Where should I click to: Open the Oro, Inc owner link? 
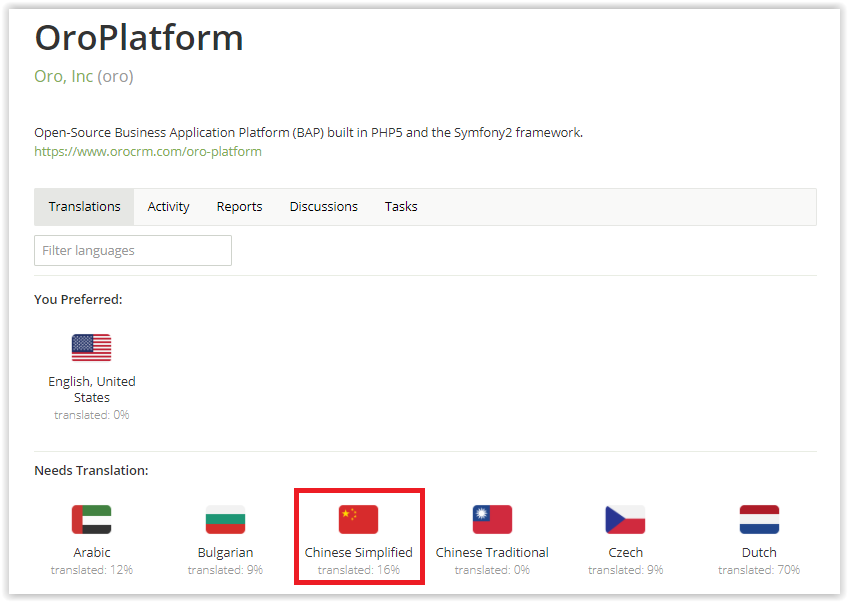pos(63,76)
